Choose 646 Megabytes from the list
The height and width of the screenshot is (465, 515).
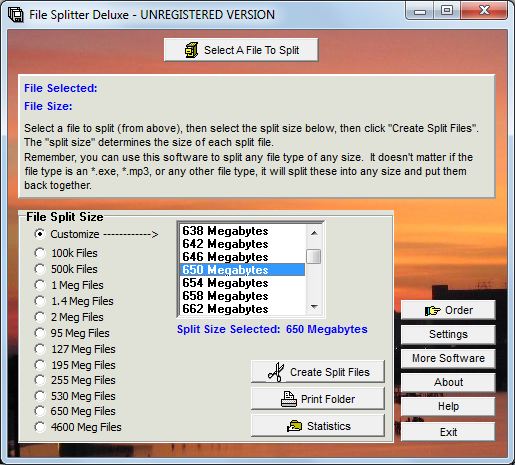[242, 257]
